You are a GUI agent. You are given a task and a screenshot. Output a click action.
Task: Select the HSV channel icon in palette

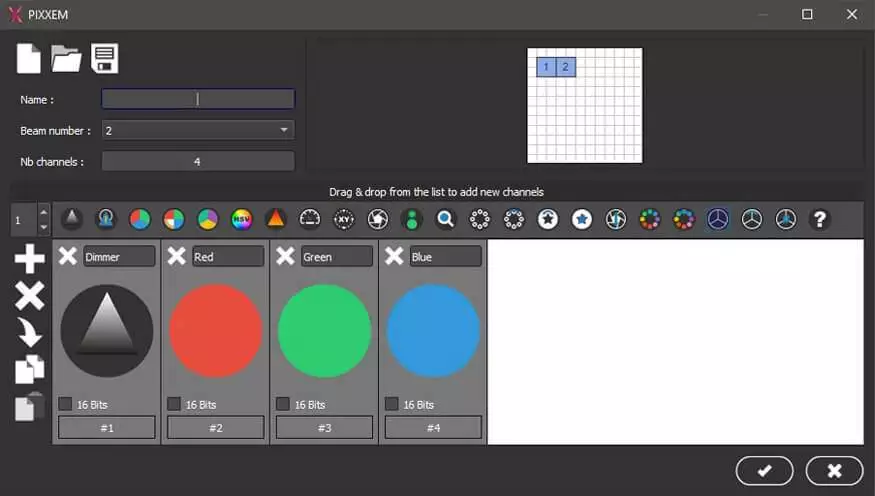tap(242, 219)
